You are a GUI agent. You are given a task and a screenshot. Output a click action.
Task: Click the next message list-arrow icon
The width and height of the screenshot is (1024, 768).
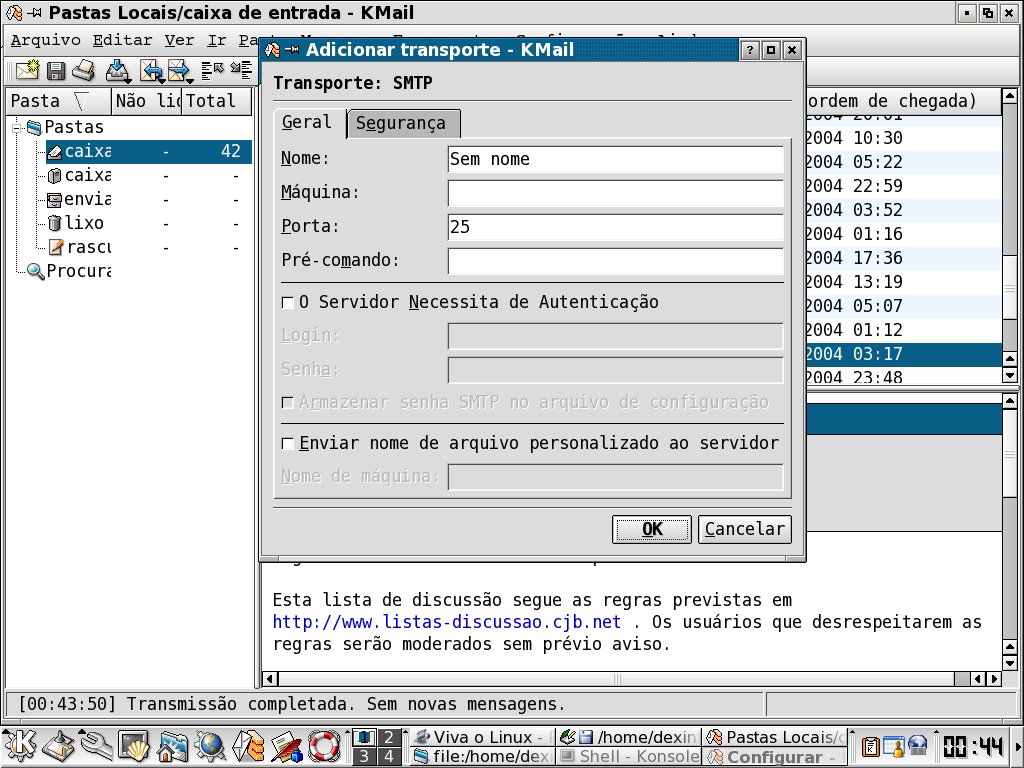click(x=242, y=70)
